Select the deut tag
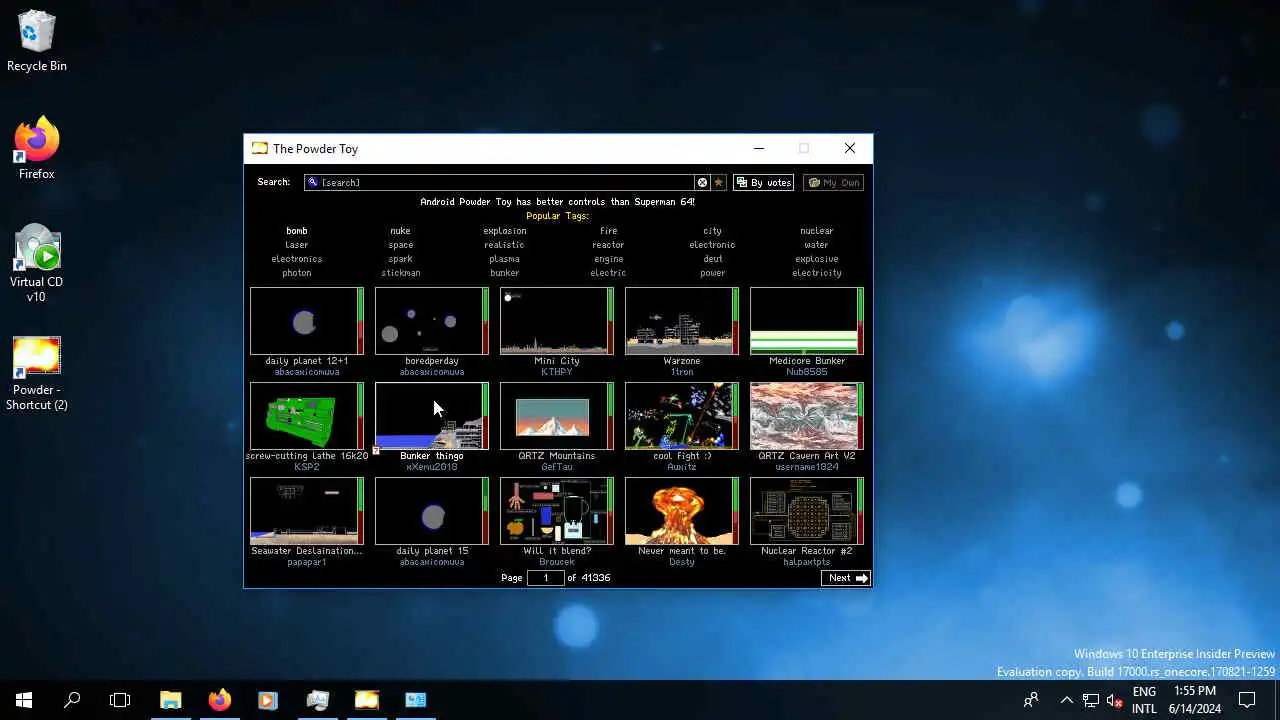Image resolution: width=1280 pixels, height=720 pixels. [x=712, y=259]
